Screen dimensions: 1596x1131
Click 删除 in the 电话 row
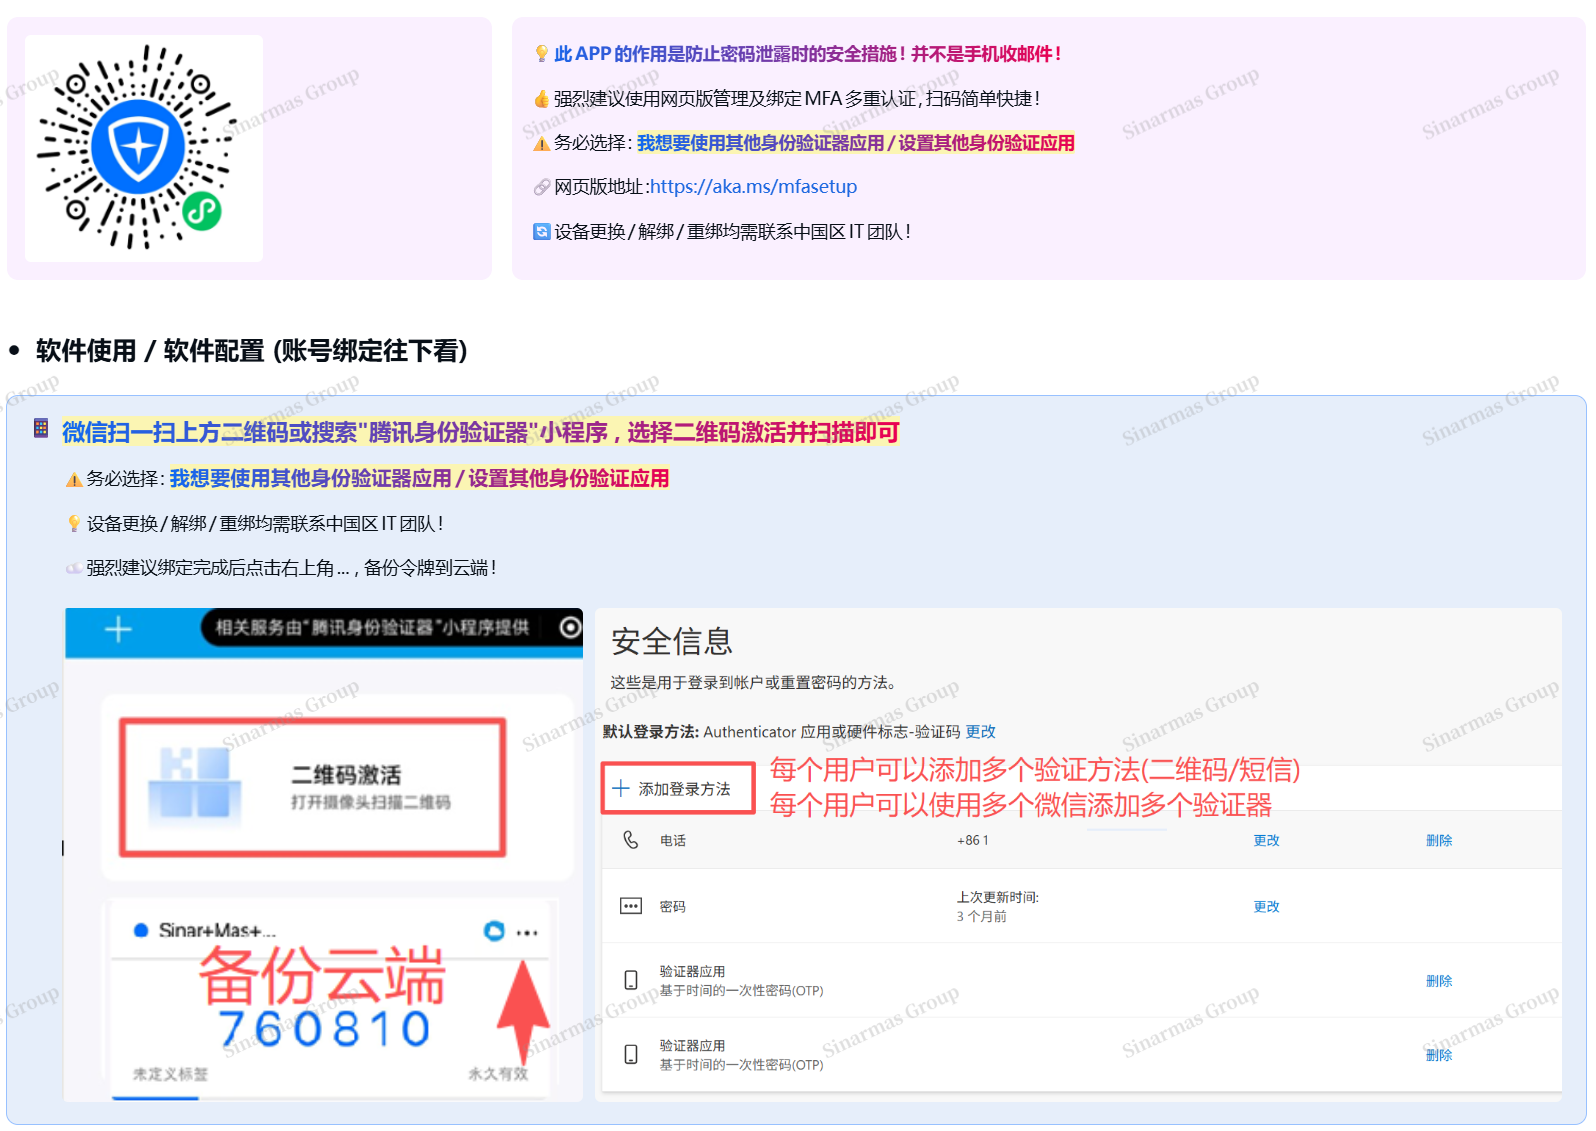pos(1438,841)
